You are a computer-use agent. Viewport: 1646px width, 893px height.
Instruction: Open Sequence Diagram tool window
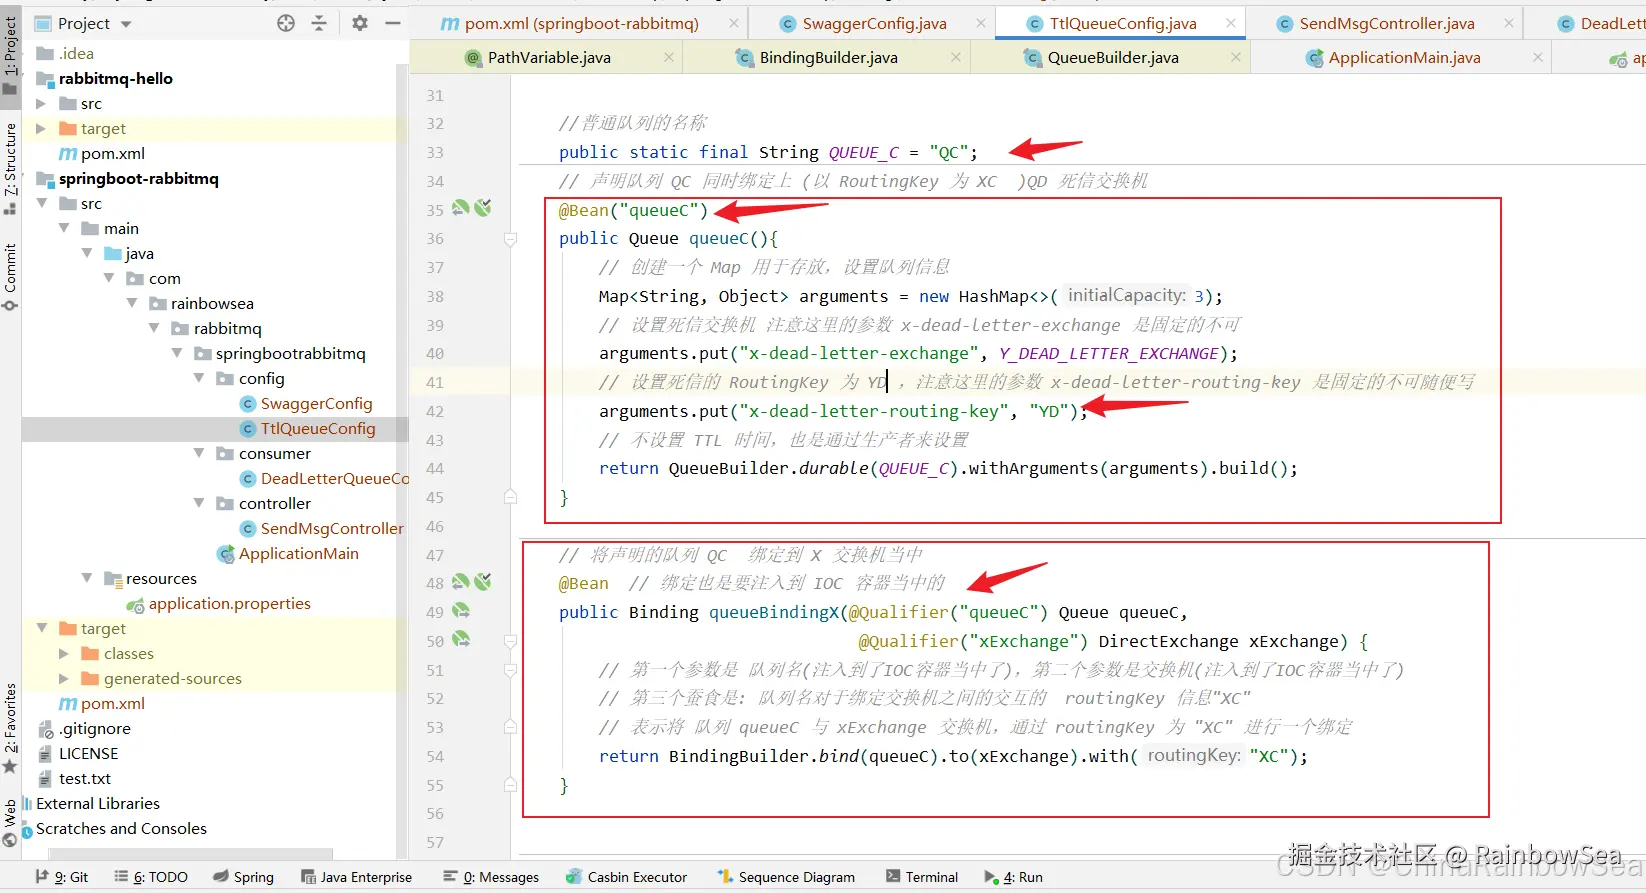(x=786, y=877)
